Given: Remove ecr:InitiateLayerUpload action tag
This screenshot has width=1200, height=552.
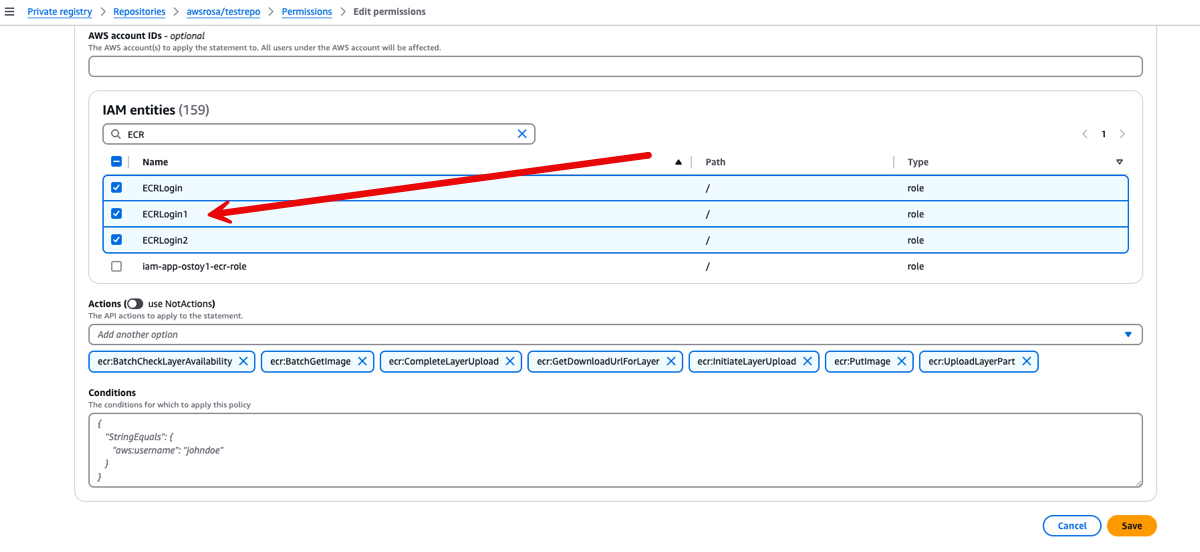Looking at the screenshot, I should (x=808, y=362).
